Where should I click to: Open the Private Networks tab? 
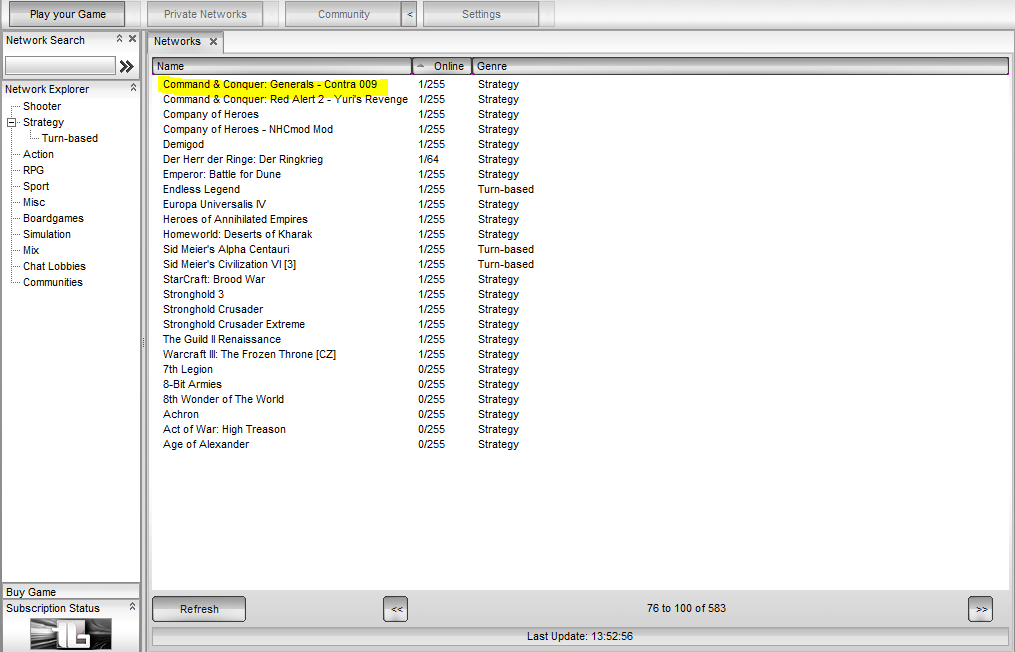(205, 14)
